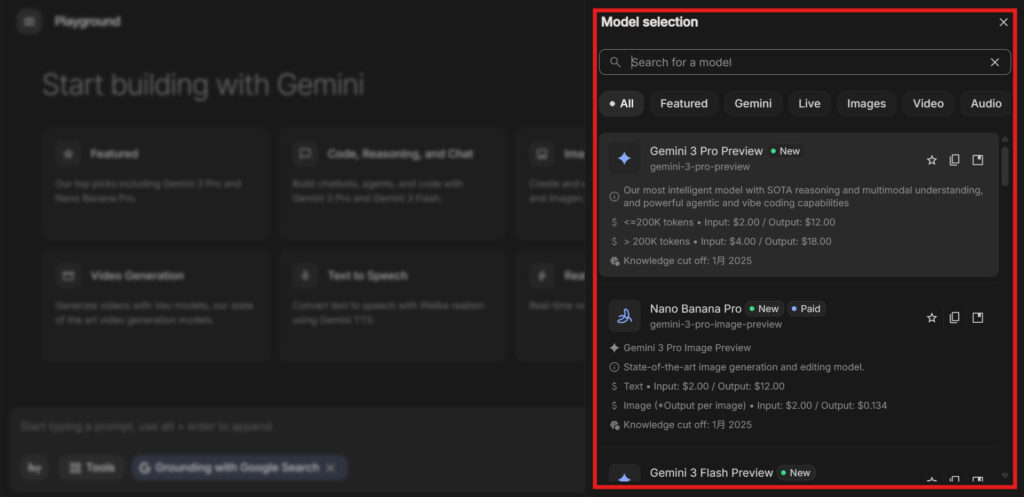This screenshot has height=497, width=1024.
Task: Click the Nano Banana Pro banana icon
Action: [x=625, y=316]
